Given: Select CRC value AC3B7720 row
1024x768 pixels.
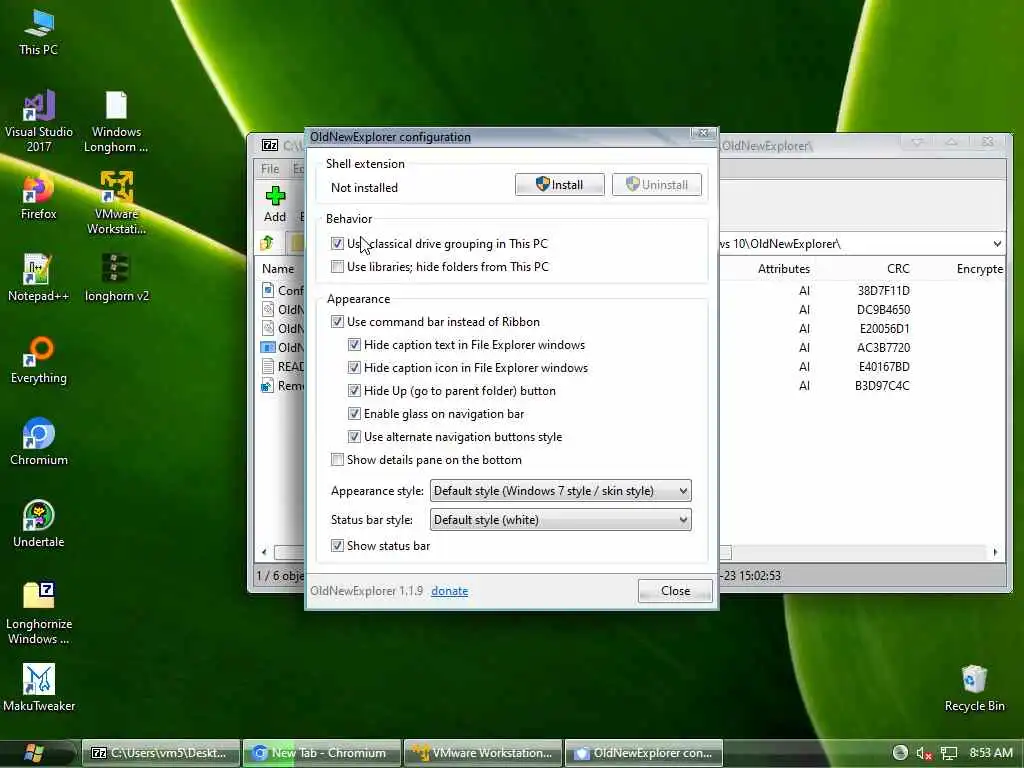Looking at the screenshot, I should click(x=883, y=347).
